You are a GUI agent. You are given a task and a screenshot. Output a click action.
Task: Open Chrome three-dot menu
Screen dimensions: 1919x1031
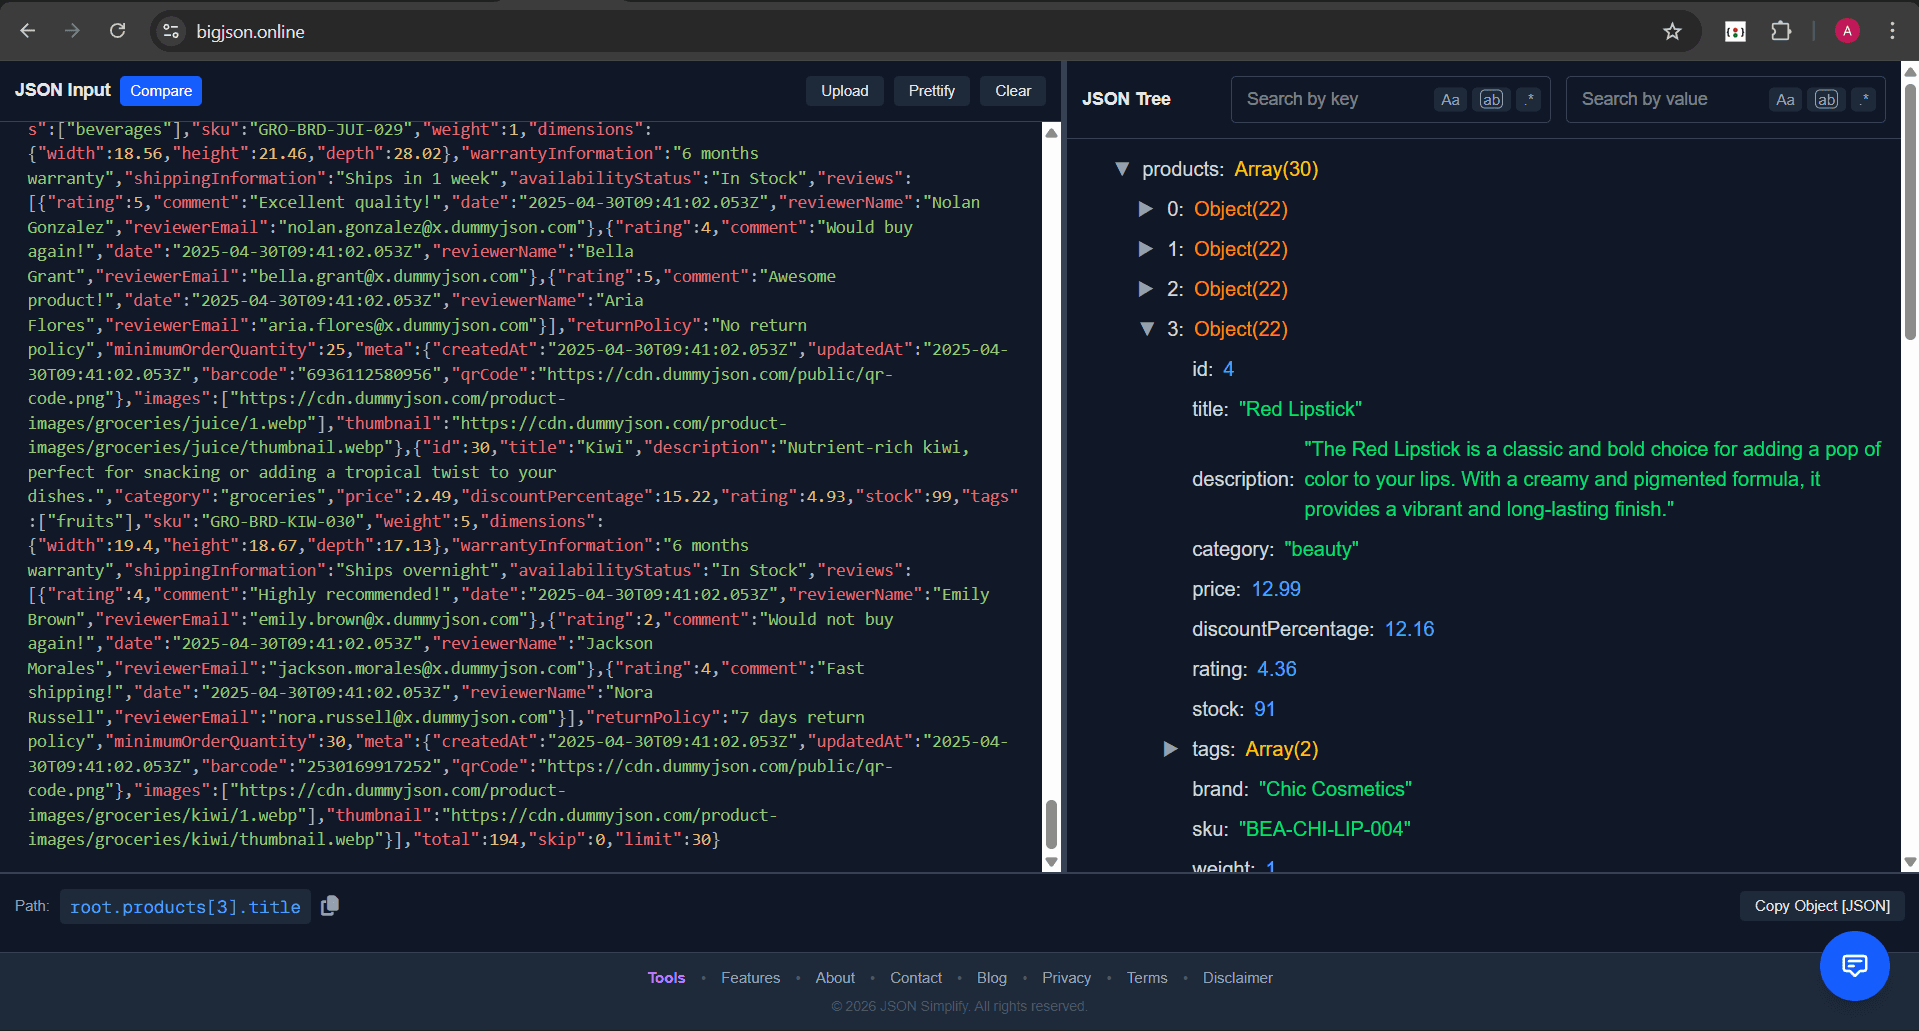(x=1892, y=31)
